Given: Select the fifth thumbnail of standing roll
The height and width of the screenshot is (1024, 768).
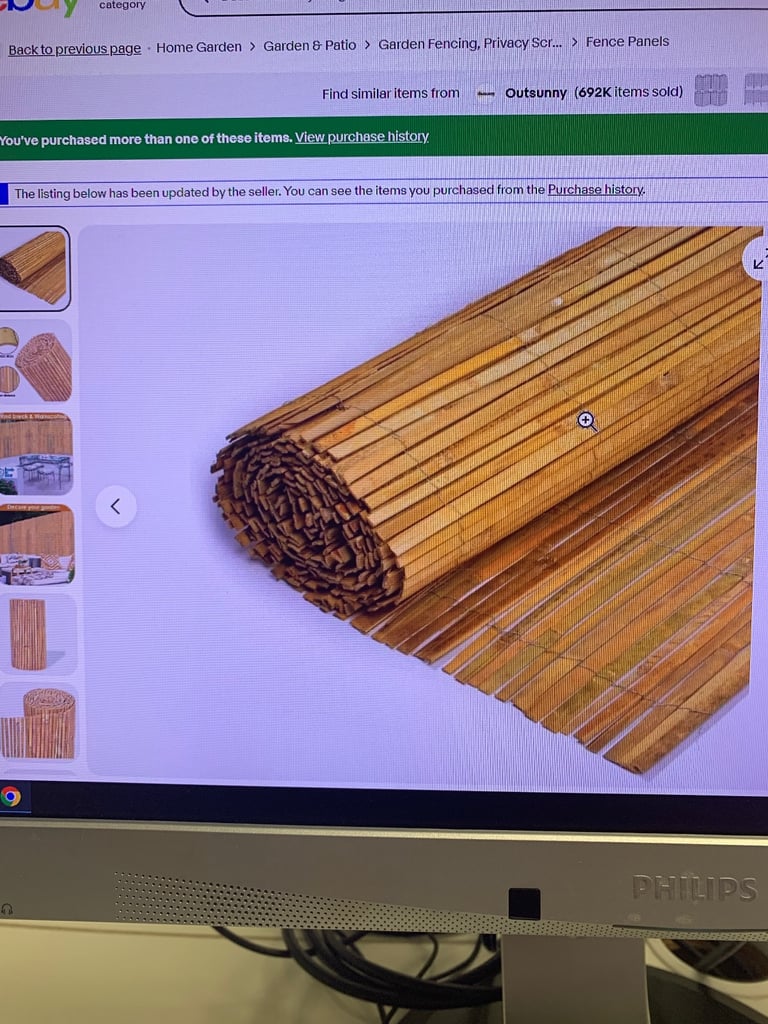Looking at the screenshot, I should tap(37, 634).
